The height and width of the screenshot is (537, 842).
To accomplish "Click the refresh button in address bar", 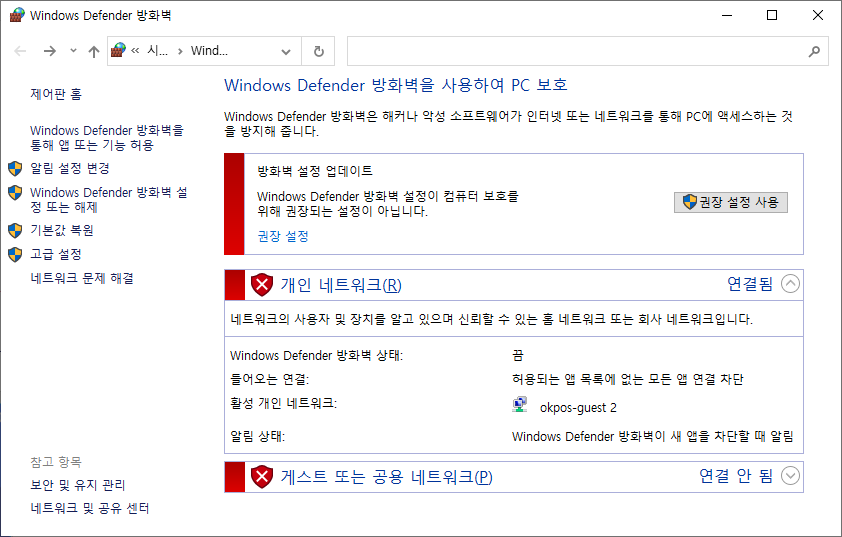I will point(319,51).
